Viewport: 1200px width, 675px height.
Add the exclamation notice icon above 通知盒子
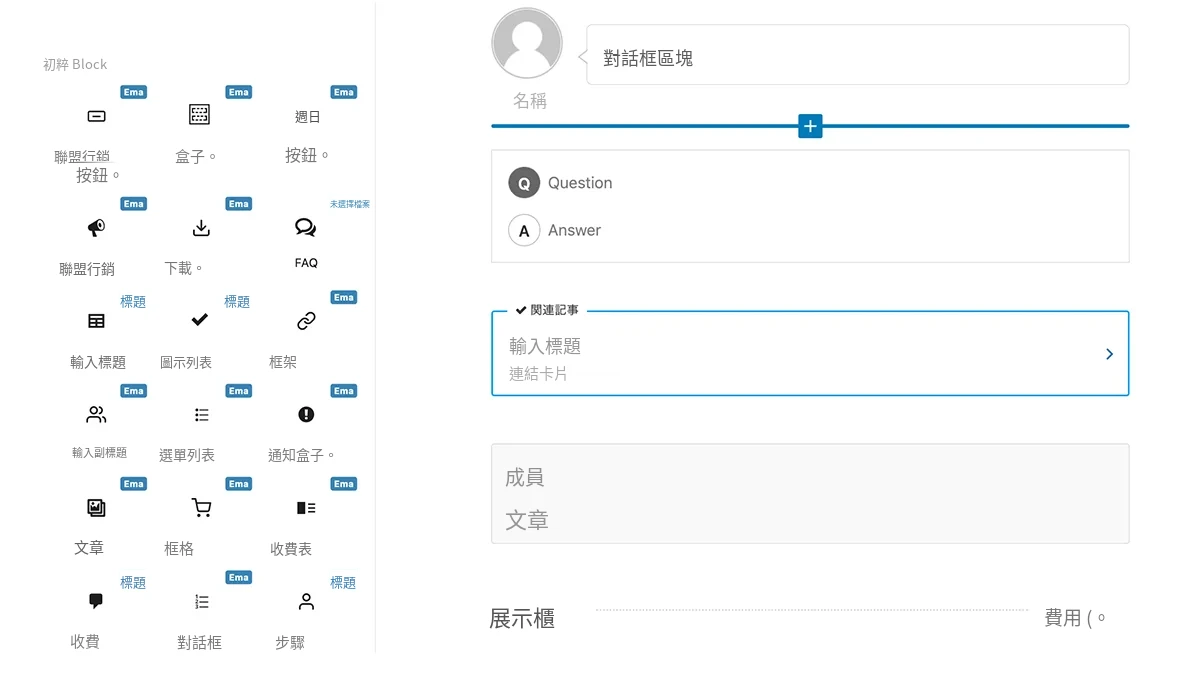click(306, 414)
